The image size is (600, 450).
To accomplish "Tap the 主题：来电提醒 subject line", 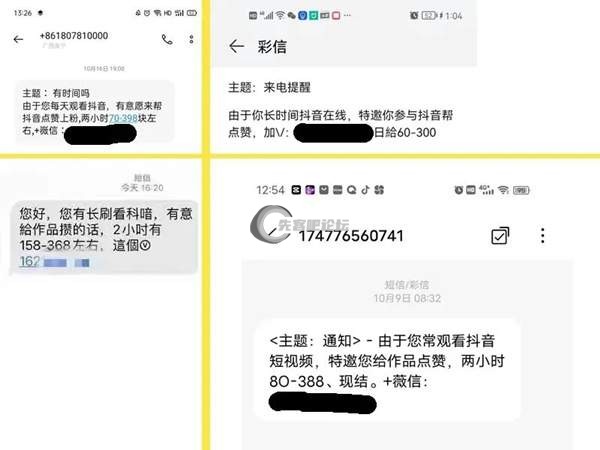I will click(269, 88).
